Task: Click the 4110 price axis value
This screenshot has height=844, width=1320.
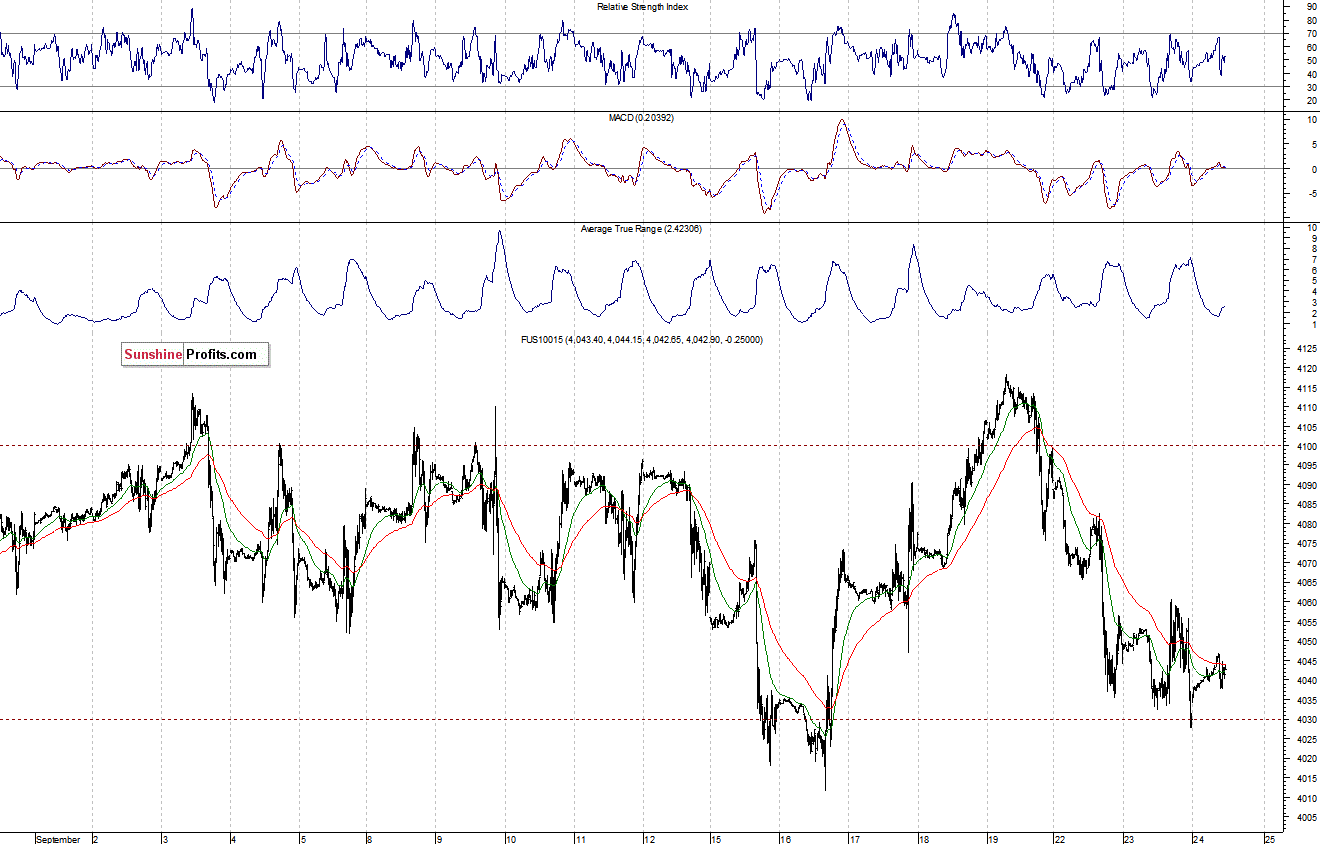Action: [x=1306, y=408]
